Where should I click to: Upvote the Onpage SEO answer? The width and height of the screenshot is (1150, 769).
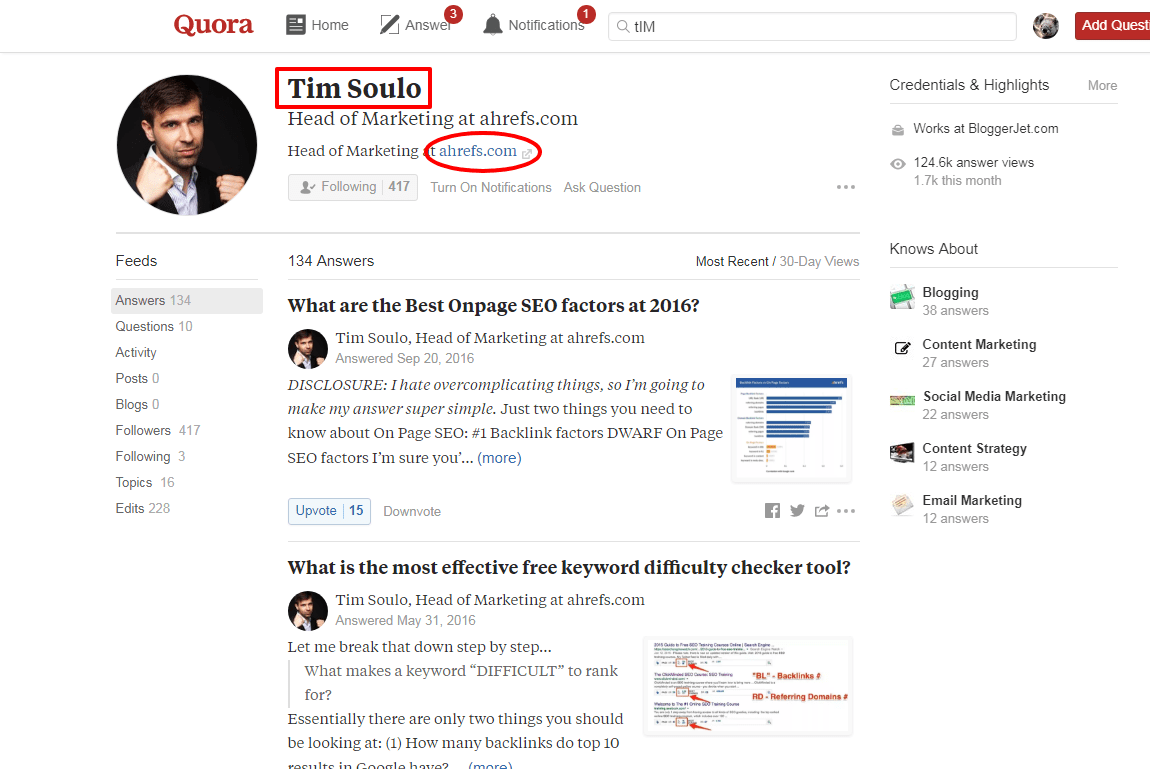coord(329,511)
